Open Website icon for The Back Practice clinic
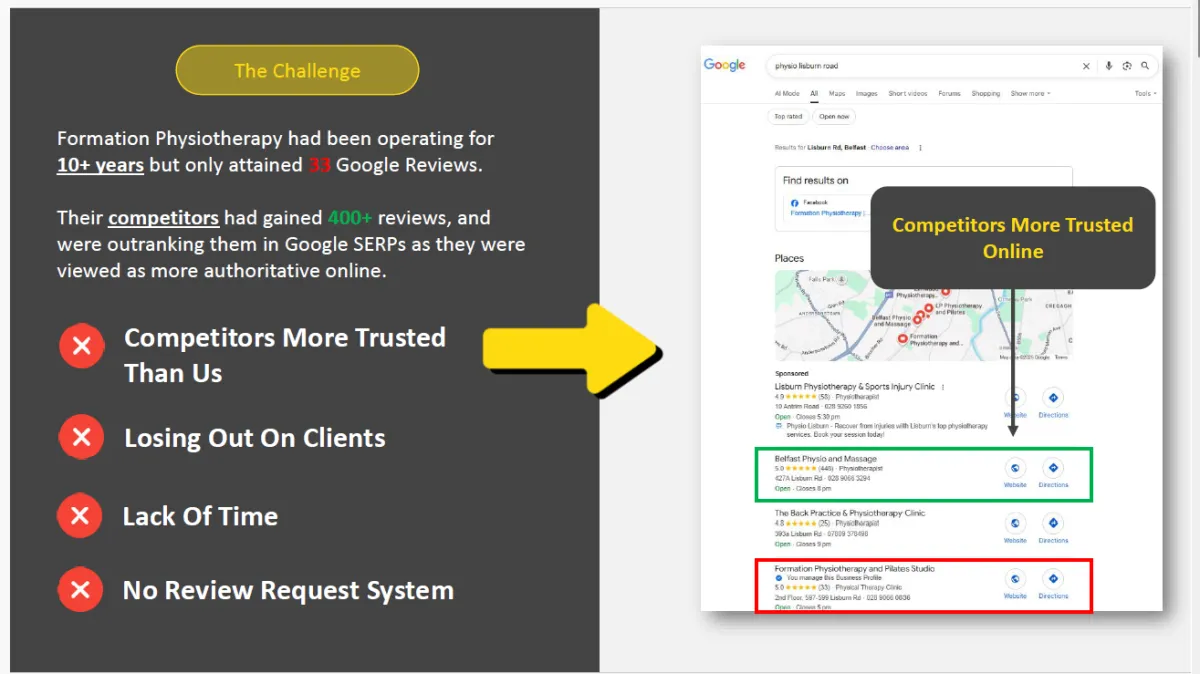 1015,523
